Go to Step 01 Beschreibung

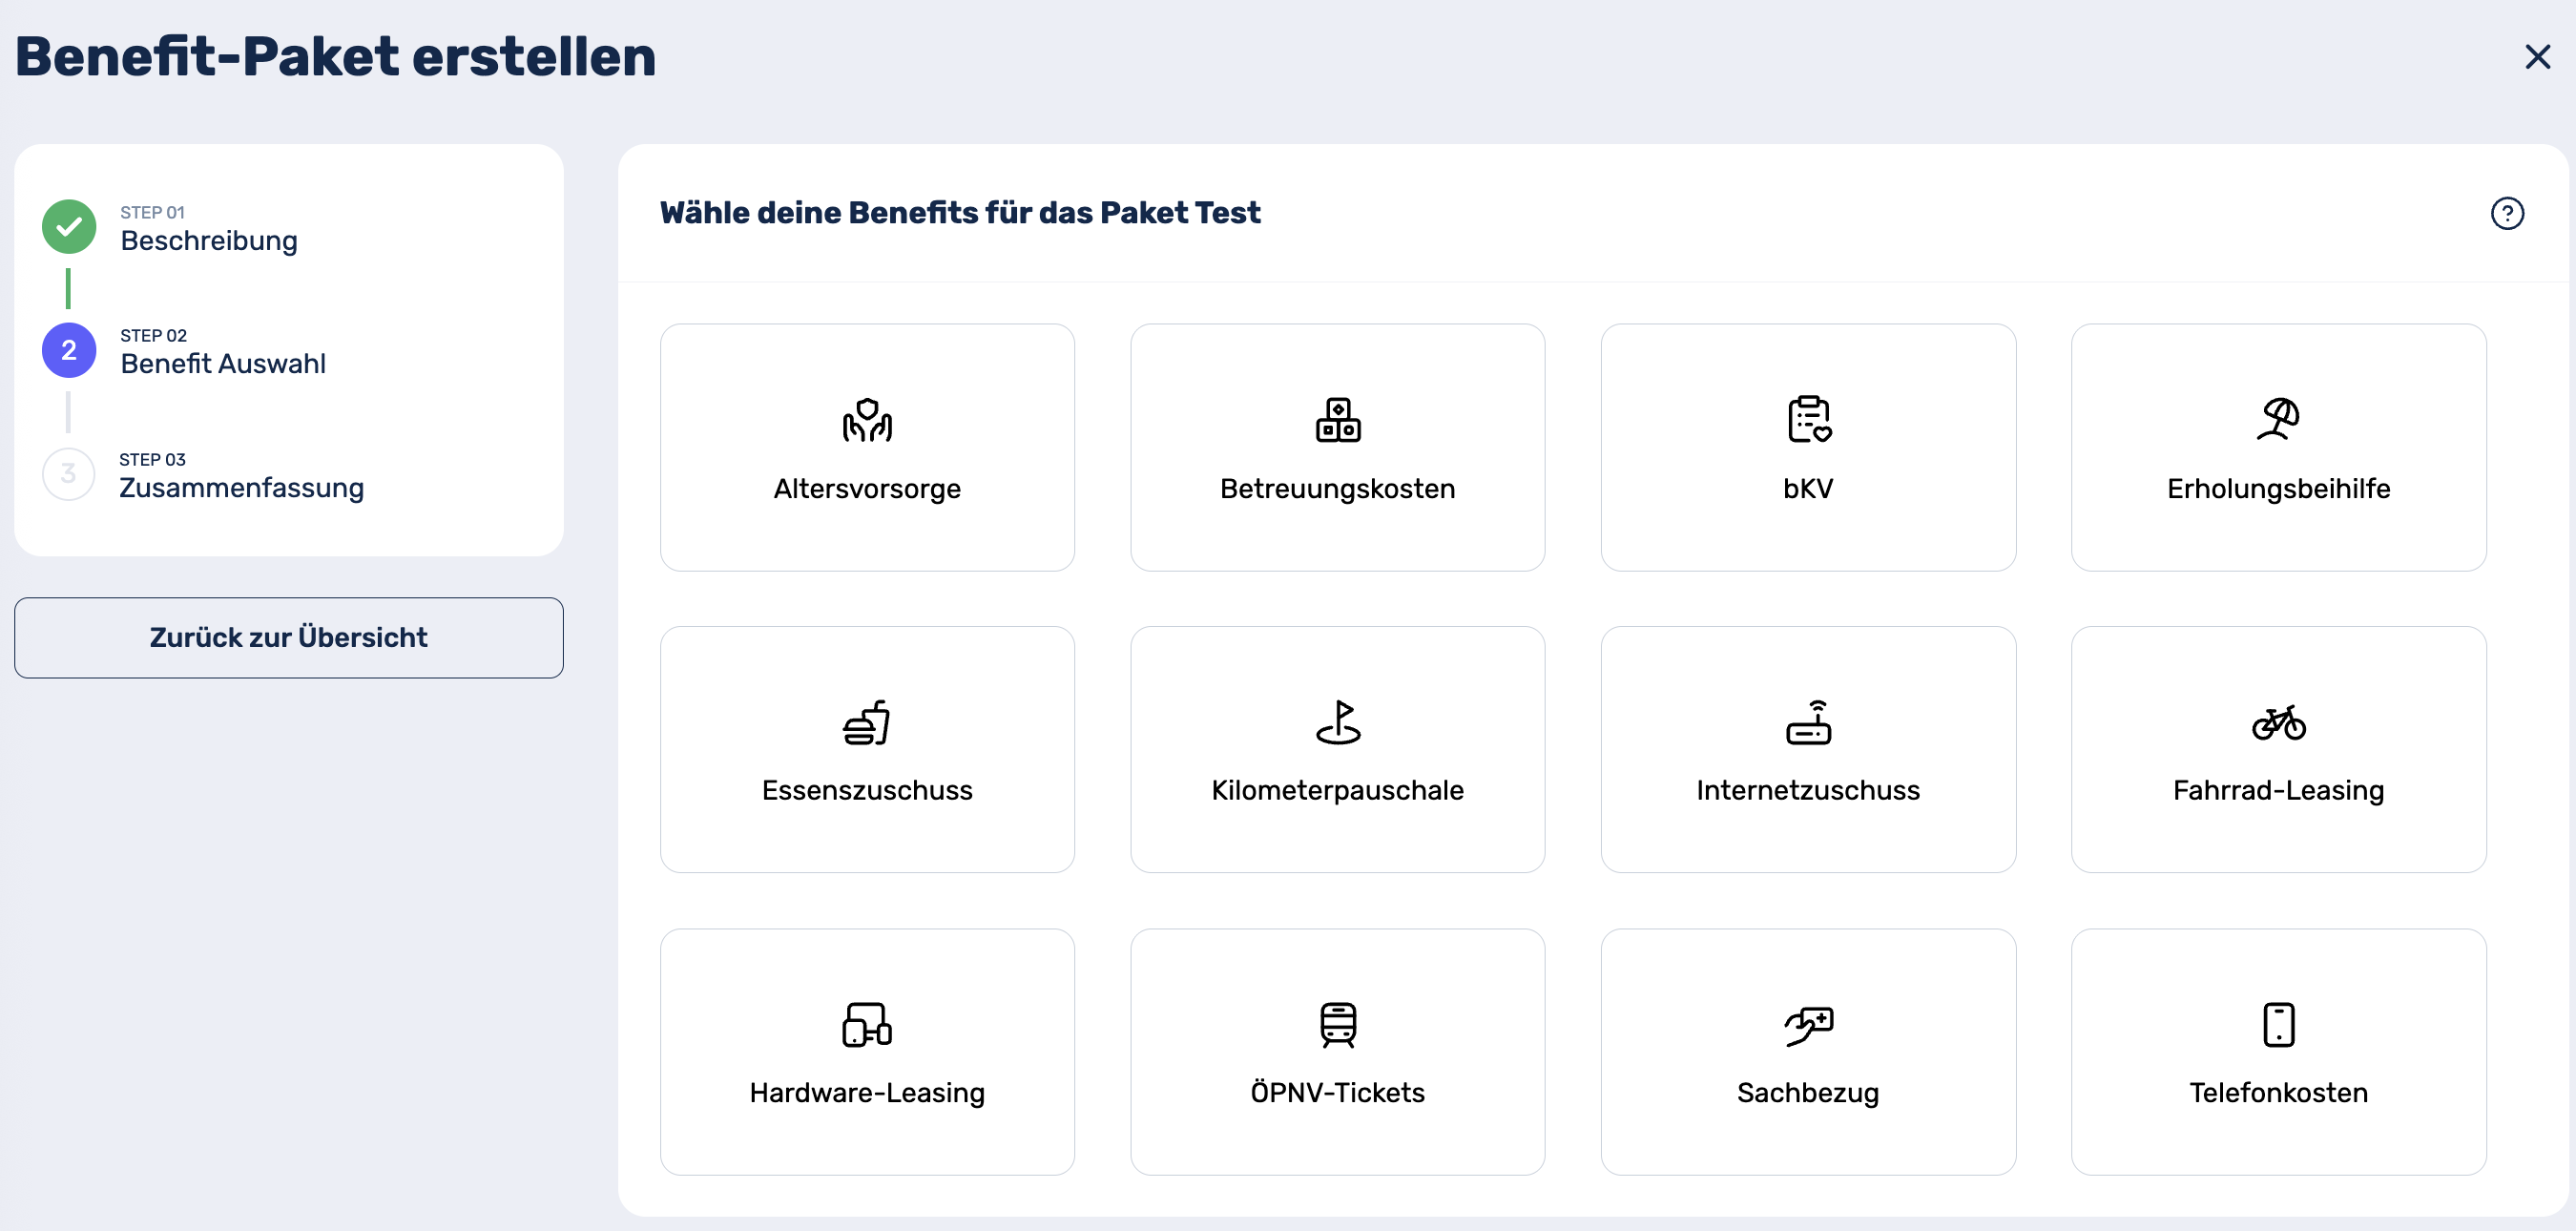click(x=208, y=240)
